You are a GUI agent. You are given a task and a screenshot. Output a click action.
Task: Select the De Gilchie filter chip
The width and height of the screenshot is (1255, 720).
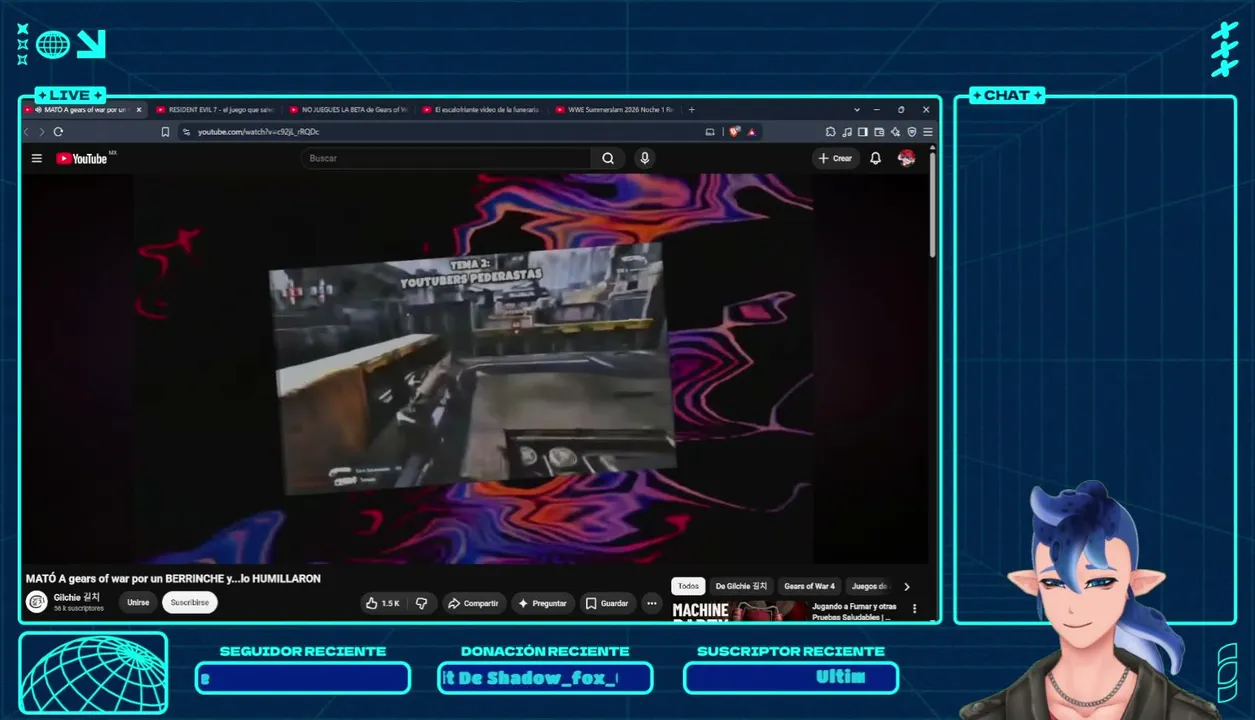(x=741, y=587)
